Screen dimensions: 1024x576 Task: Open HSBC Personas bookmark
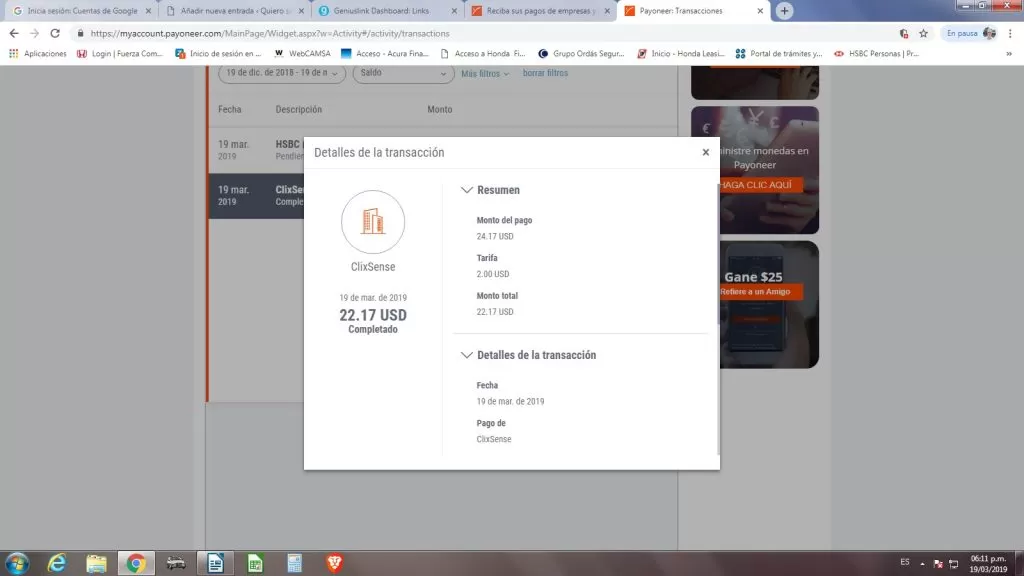point(876,54)
